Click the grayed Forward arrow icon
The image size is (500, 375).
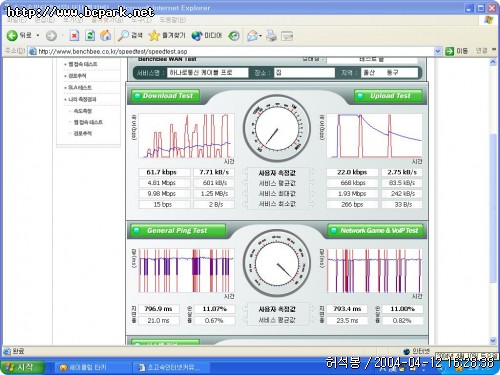click(x=51, y=36)
